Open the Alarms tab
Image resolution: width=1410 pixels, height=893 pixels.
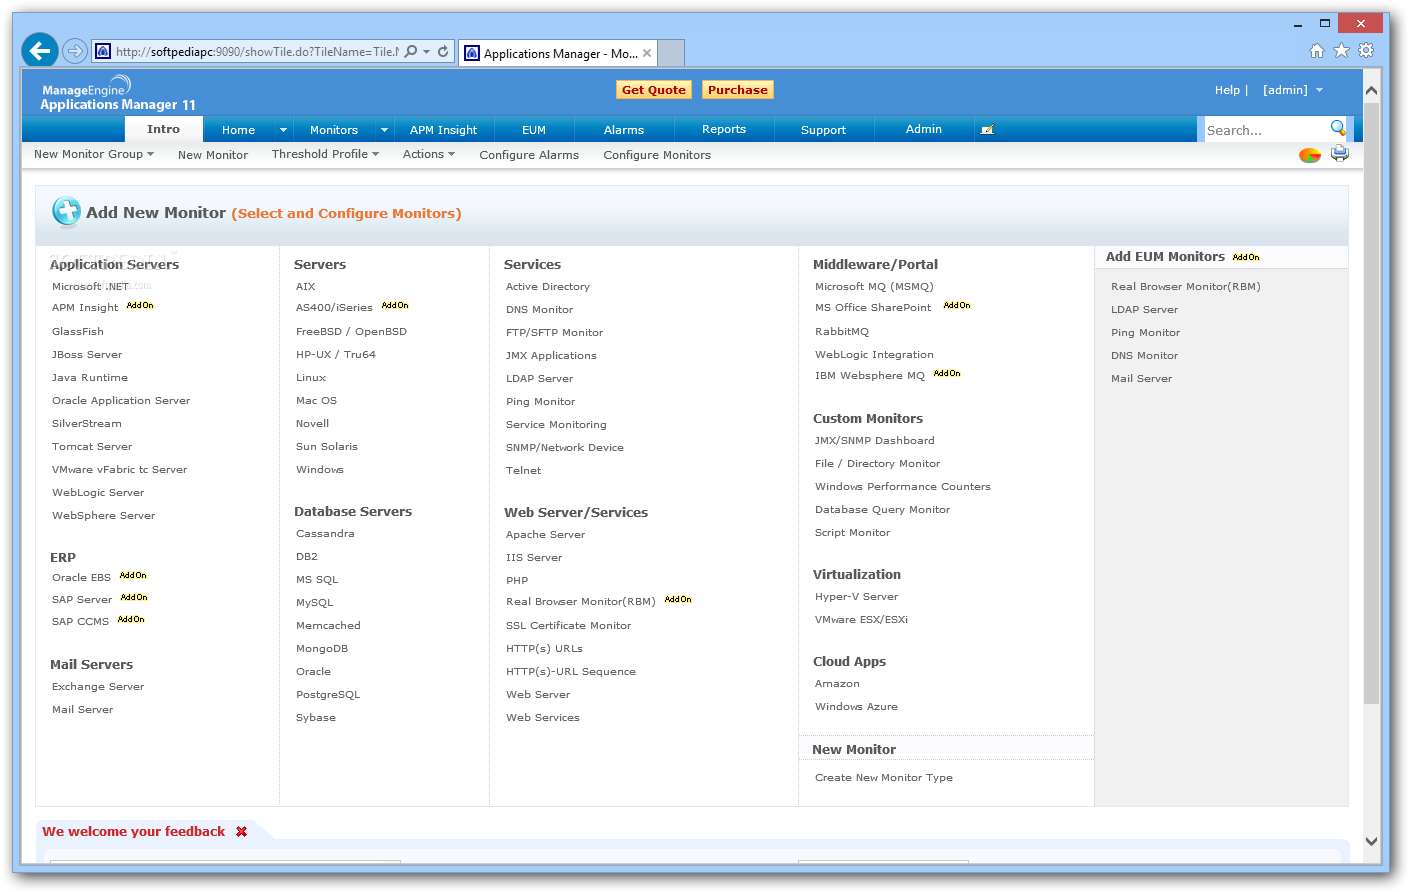[x=624, y=130]
